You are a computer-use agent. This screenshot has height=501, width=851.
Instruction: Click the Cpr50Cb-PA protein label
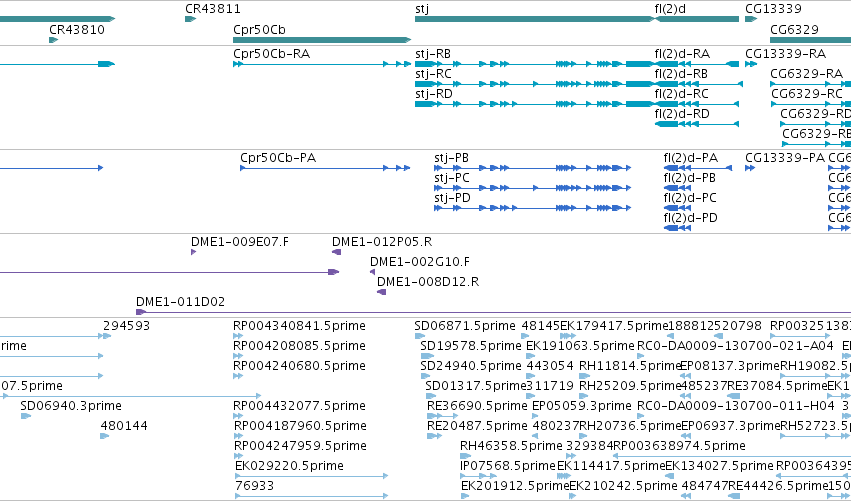tap(278, 158)
